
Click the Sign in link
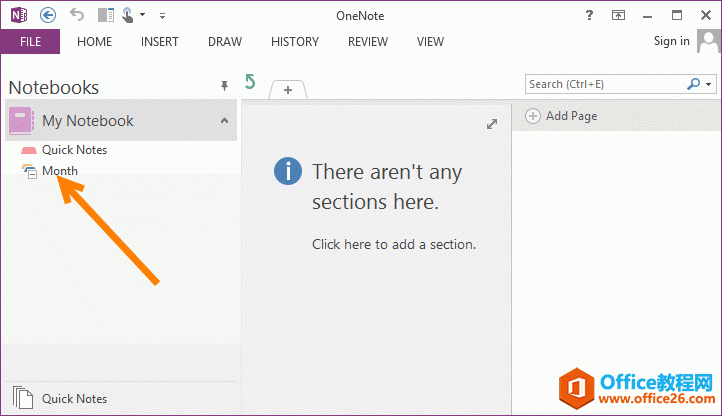tap(671, 41)
